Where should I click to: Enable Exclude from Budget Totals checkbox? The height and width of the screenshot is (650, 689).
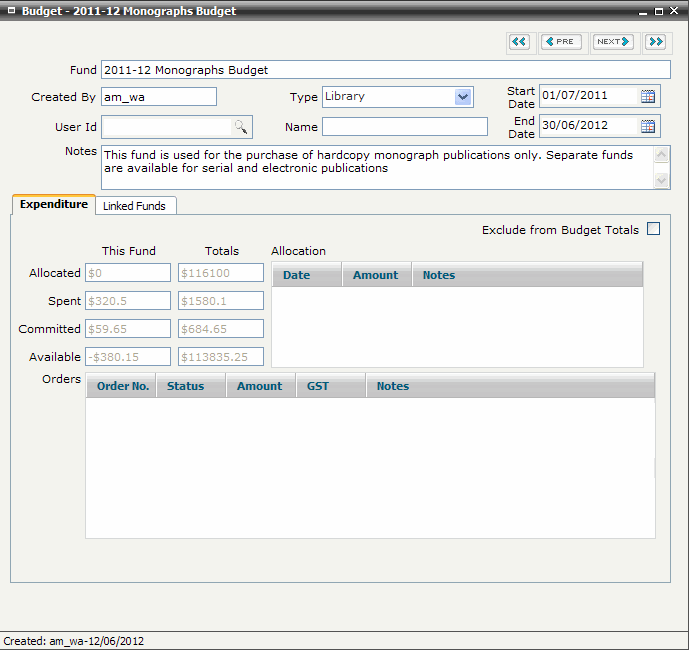coord(654,229)
